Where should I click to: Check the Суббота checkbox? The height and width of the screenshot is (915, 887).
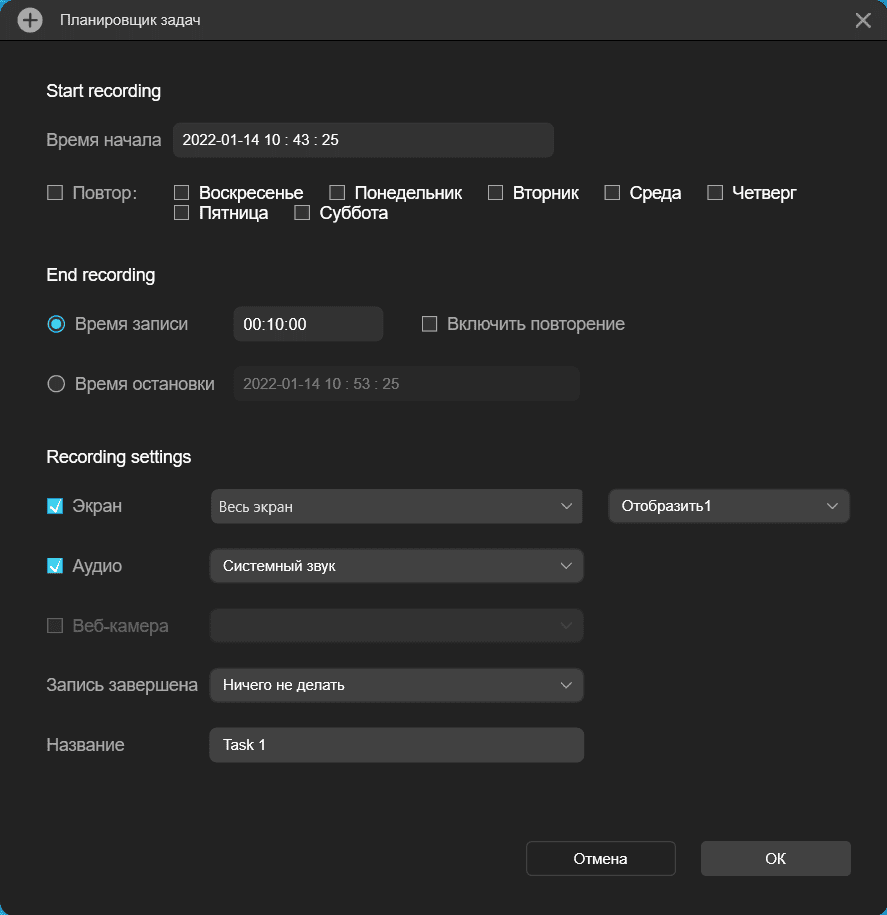click(x=302, y=213)
